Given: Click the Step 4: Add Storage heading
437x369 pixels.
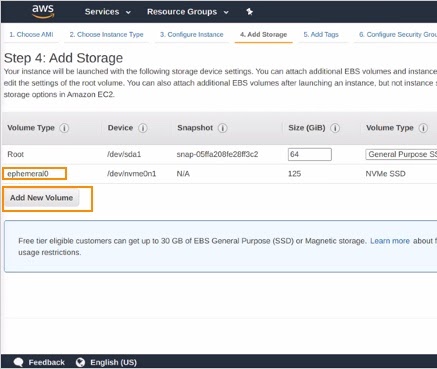Looking at the screenshot, I should [x=63, y=58].
